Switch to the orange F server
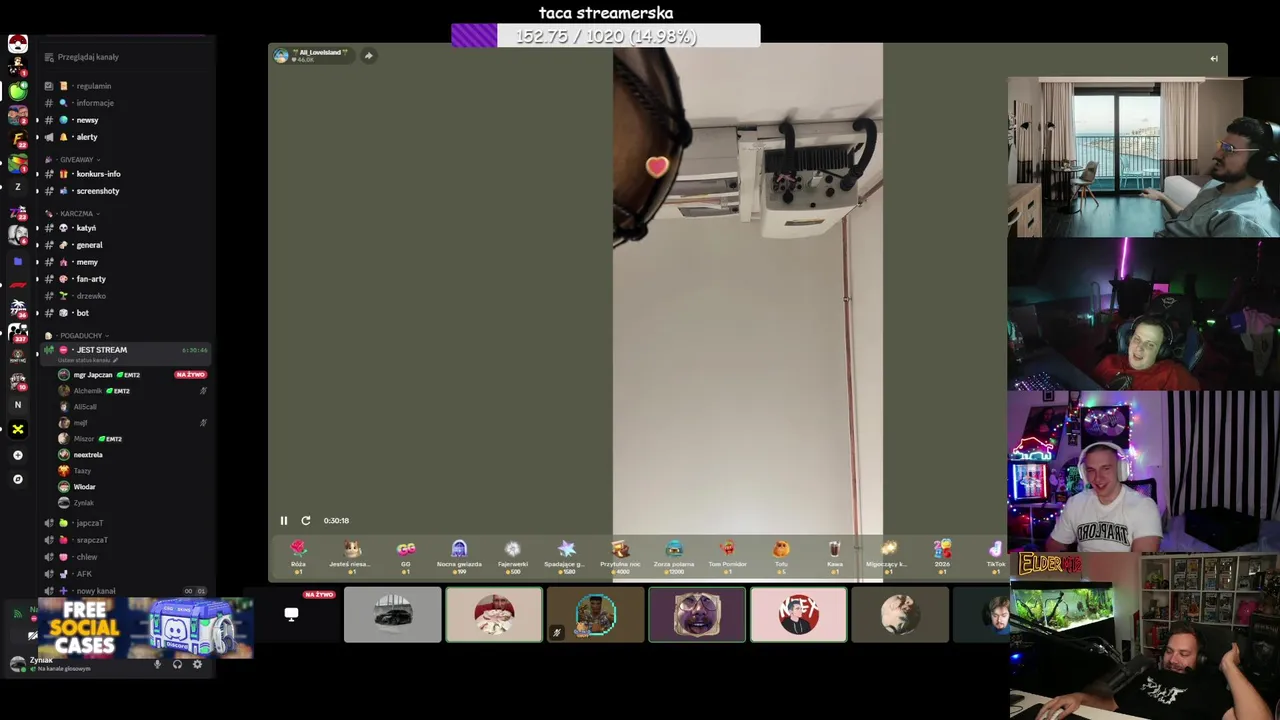This screenshot has height=720, width=1280. 18,139
